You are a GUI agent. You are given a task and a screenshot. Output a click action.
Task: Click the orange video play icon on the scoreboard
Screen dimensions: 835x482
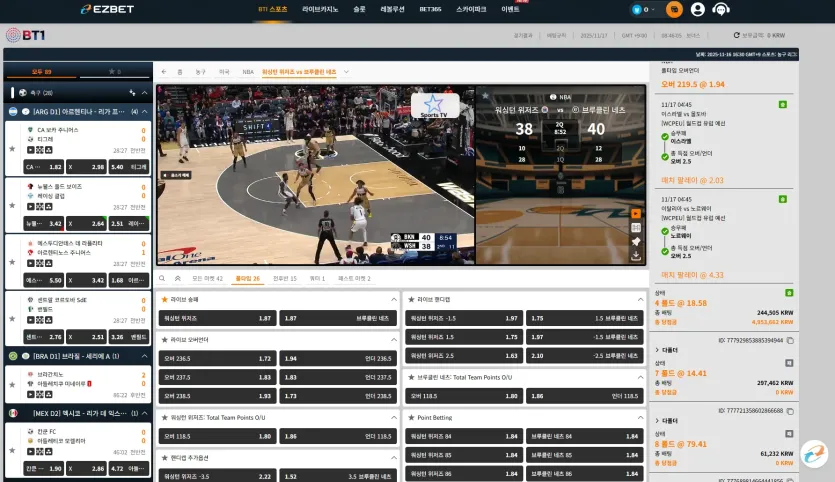pyautogui.click(x=635, y=214)
